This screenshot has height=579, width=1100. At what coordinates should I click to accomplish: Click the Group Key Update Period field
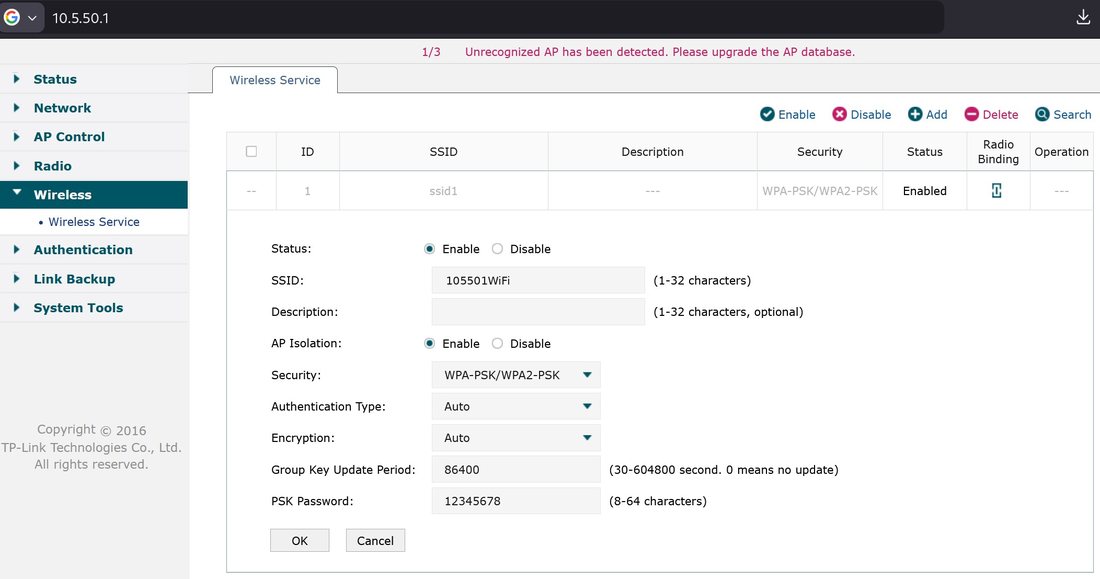(x=516, y=470)
